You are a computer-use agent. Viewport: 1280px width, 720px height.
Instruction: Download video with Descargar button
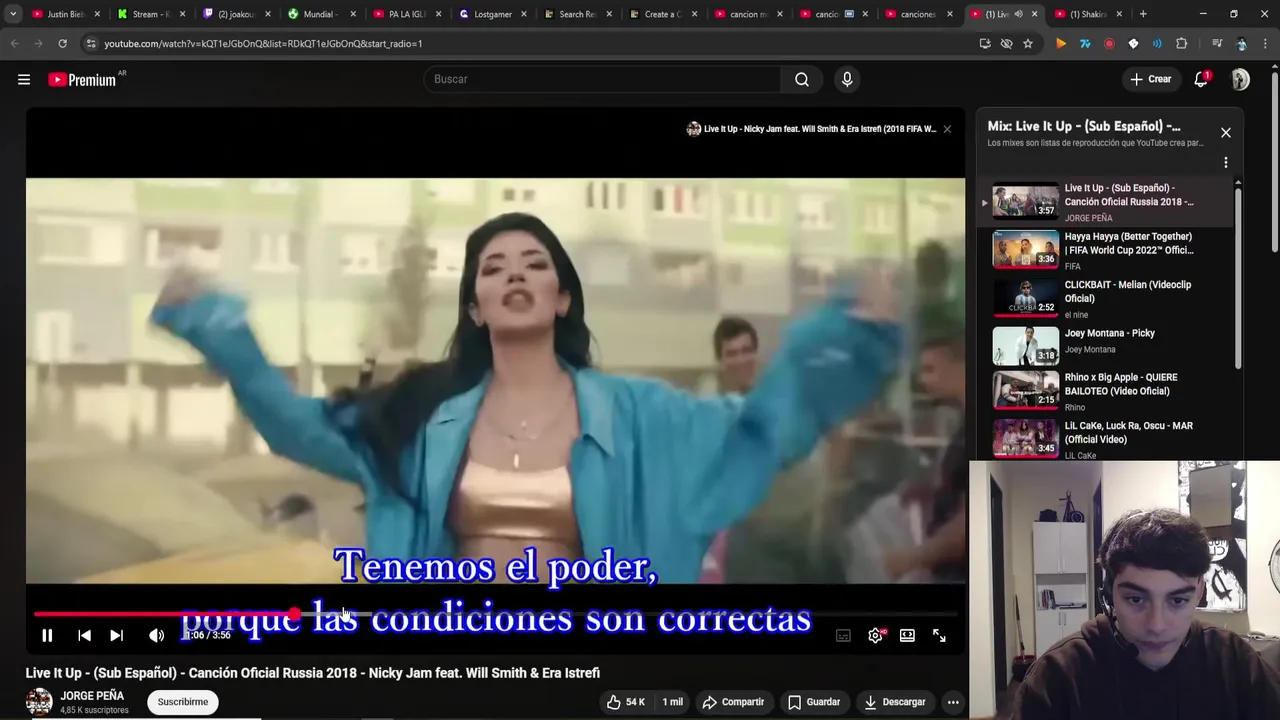tap(895, 702)
